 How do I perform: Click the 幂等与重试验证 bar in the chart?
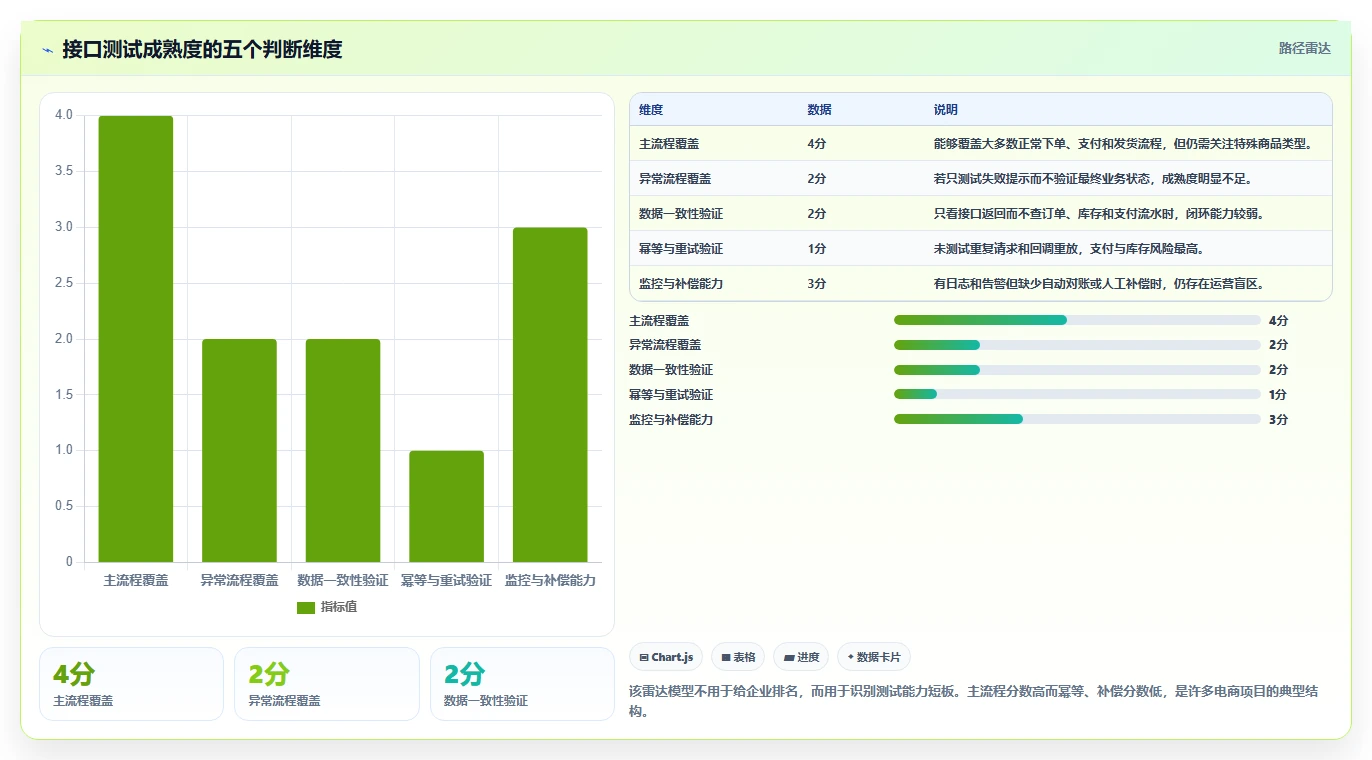[x=446, y=507]
